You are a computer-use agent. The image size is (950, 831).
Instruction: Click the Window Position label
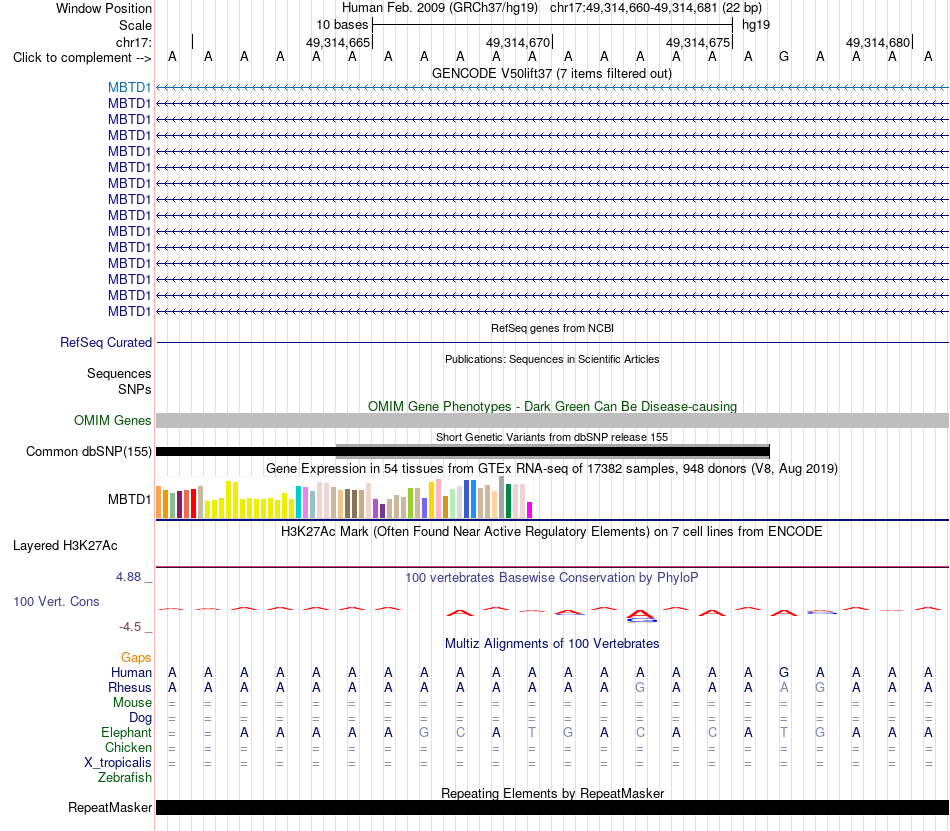click(104, 8)
